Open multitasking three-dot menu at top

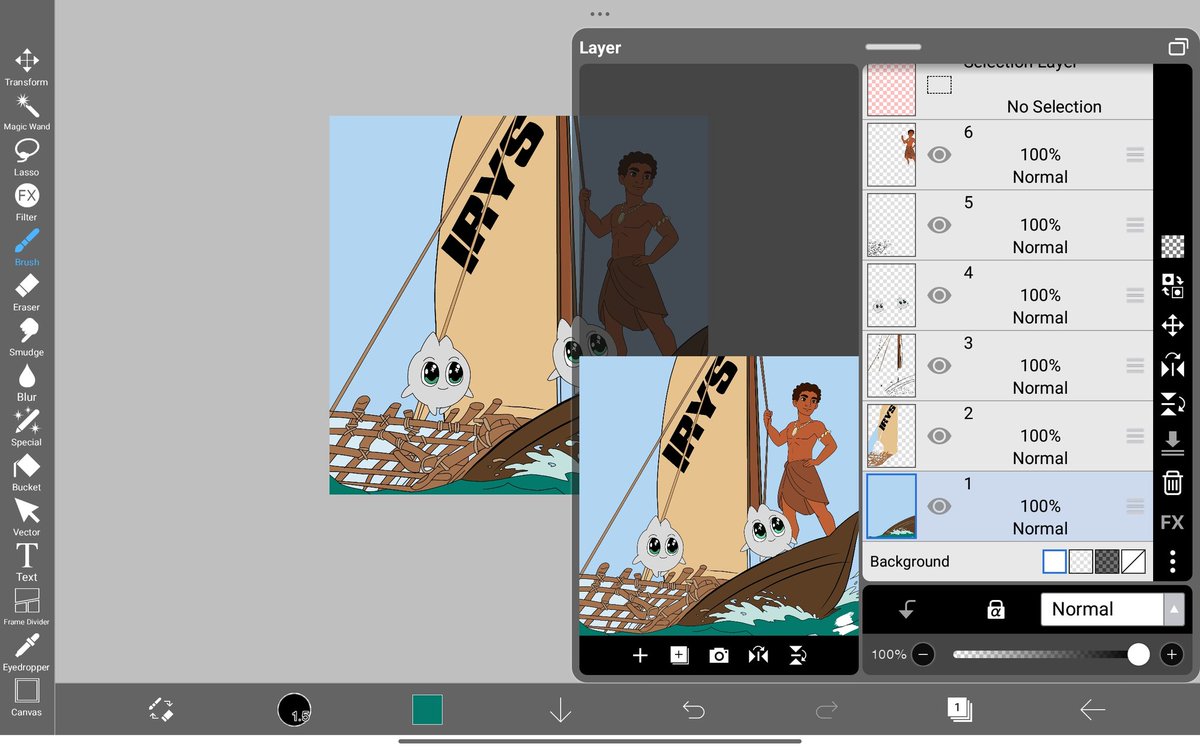pyautogui.click(x=600, y=14)
